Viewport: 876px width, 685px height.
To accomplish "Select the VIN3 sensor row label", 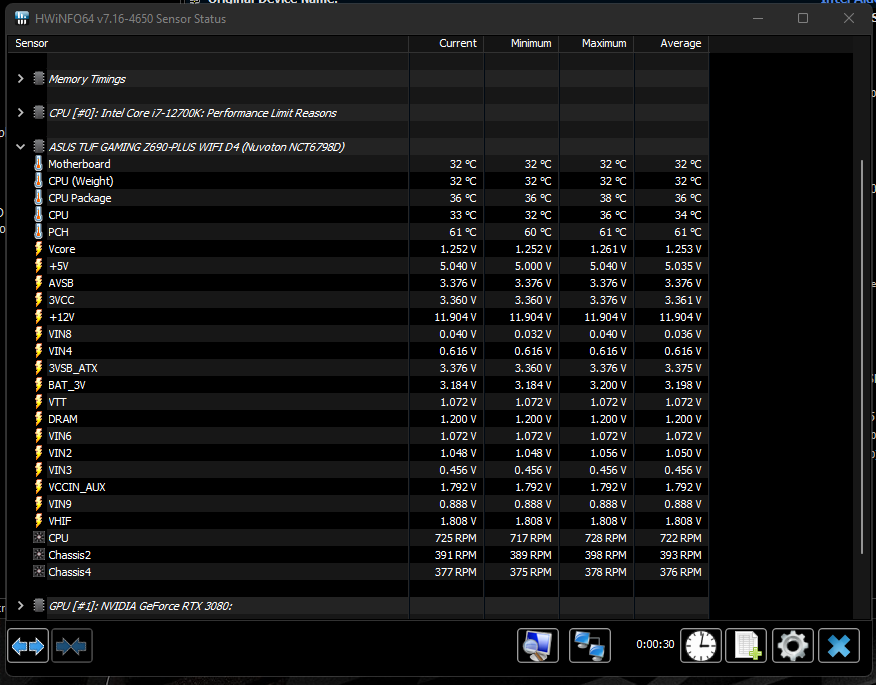I will tap(60, 470).
